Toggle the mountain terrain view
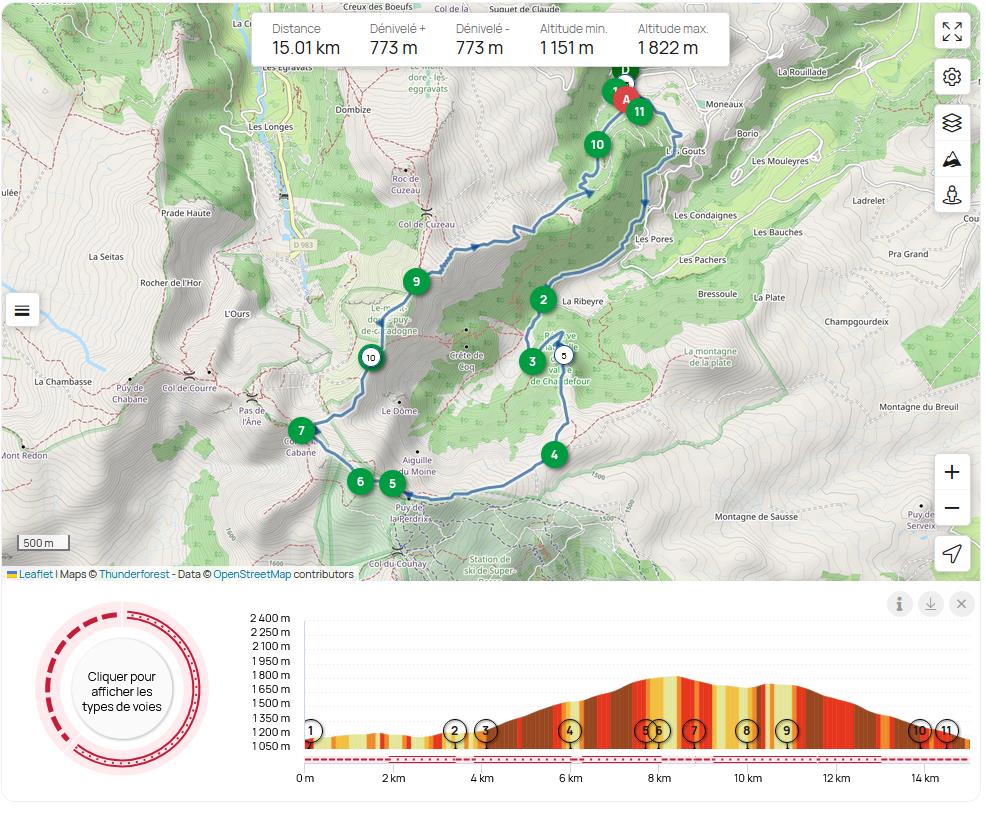Viewport: 986px width, 813px height. tap(951, 159)
